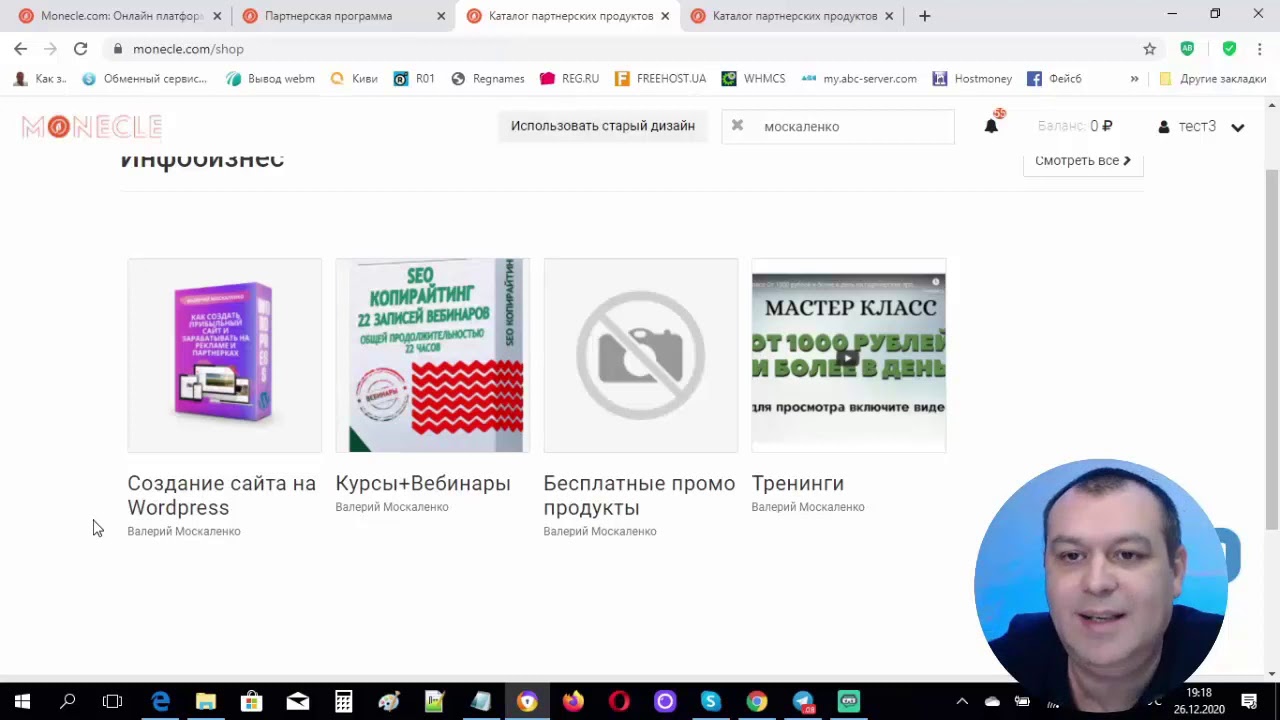Open the Windows Start menu

click(x=22, y=701)
